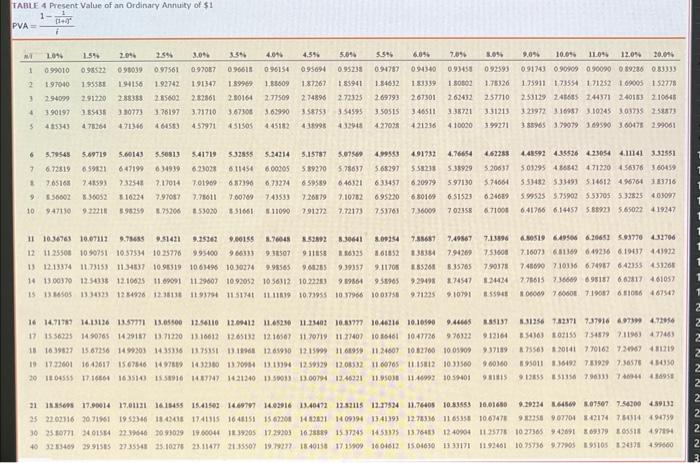Click bold cell value 5.79548 in row 6
This screenshot has height=463, width=700.
click(58, 154)
